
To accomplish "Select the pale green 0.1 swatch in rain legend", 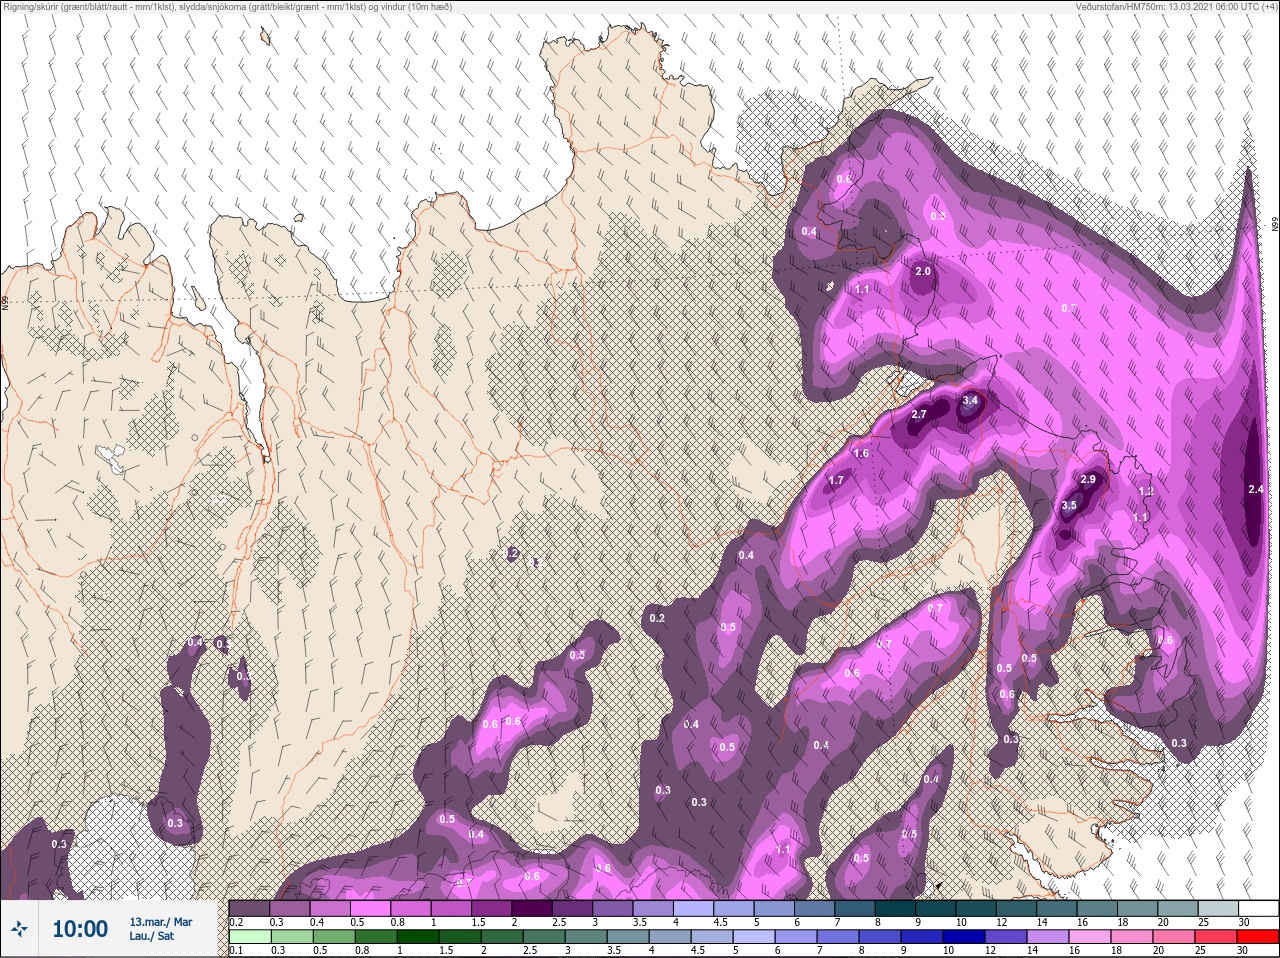I will pos(249,937).
